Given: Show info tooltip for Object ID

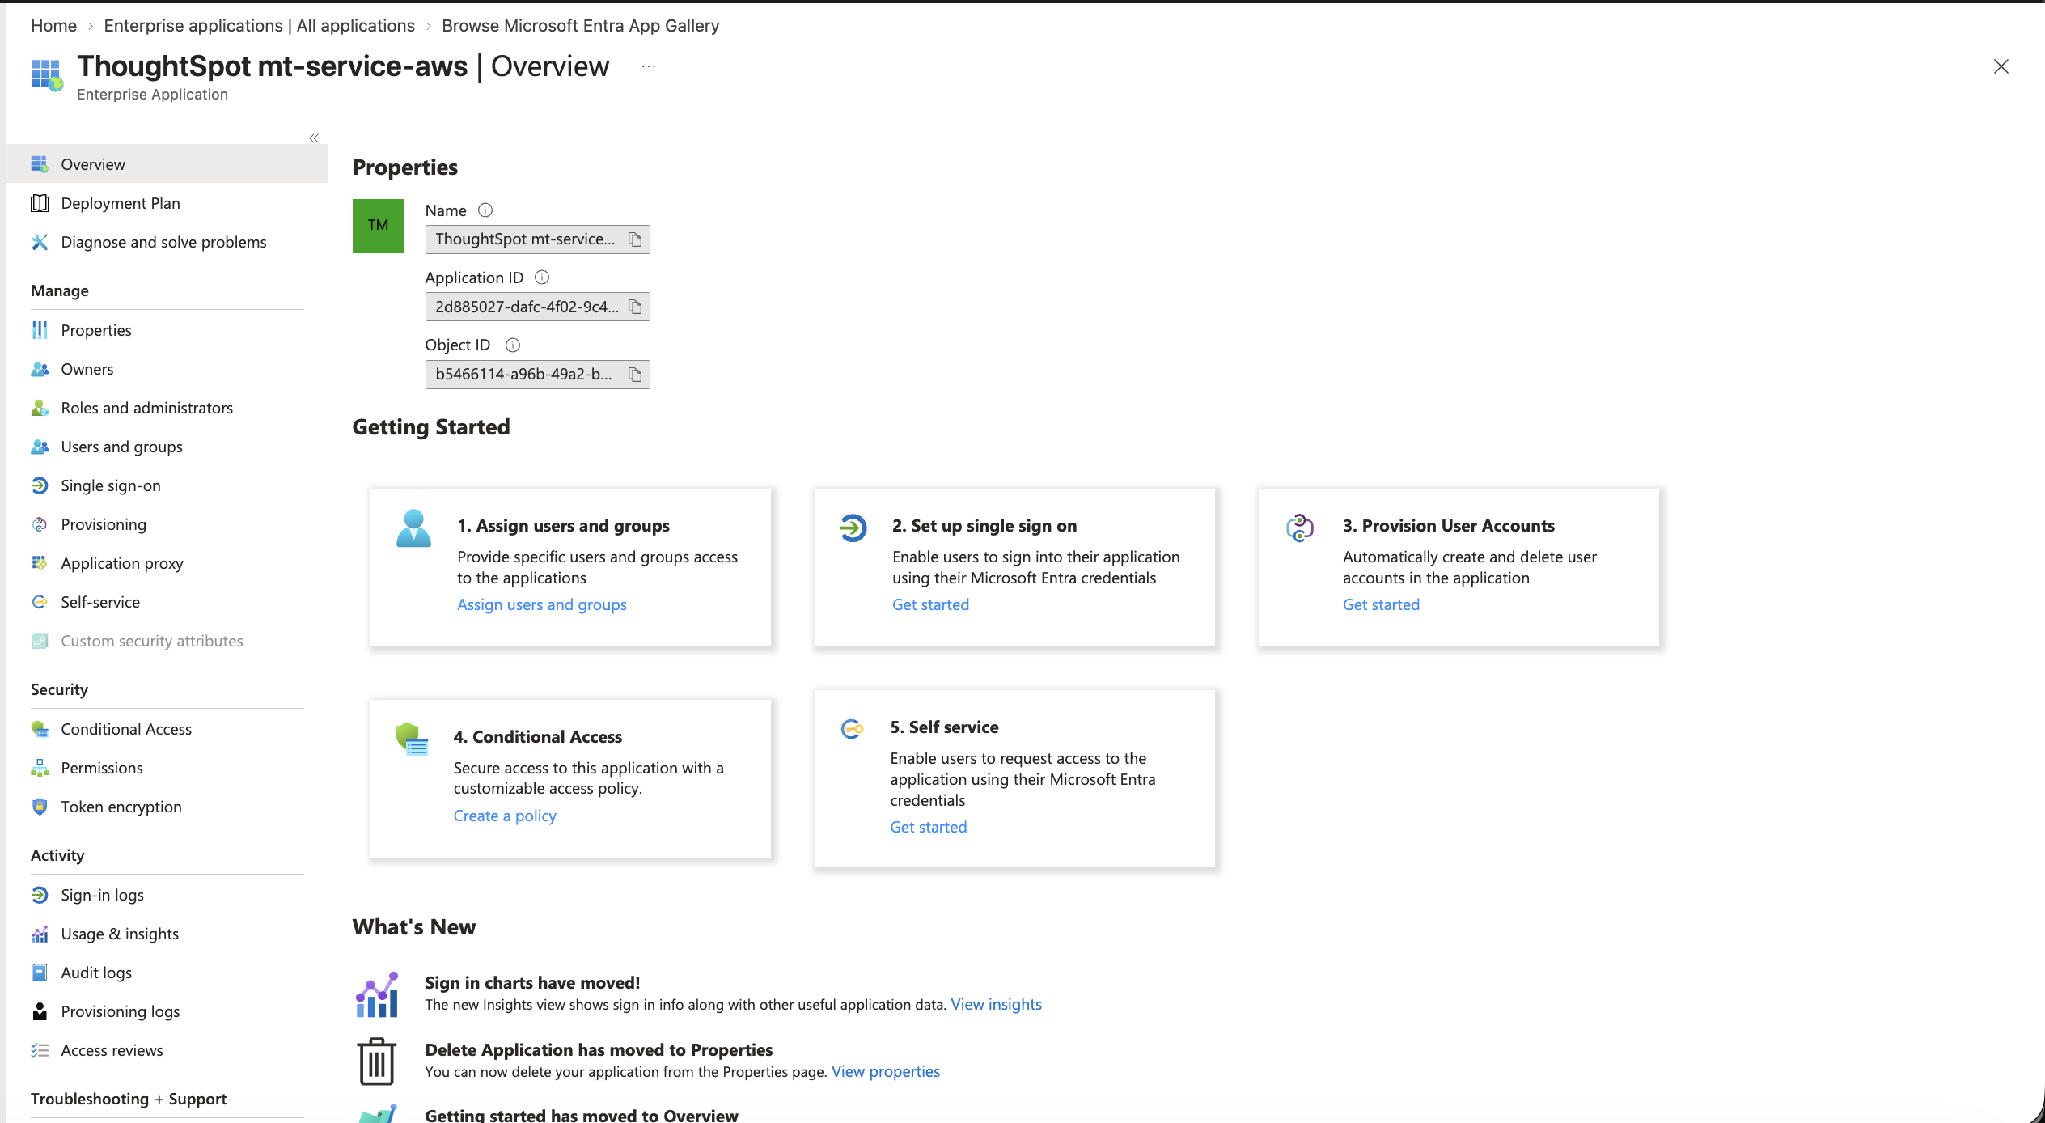Looking at the screenshot, I should tap(513, 345).
